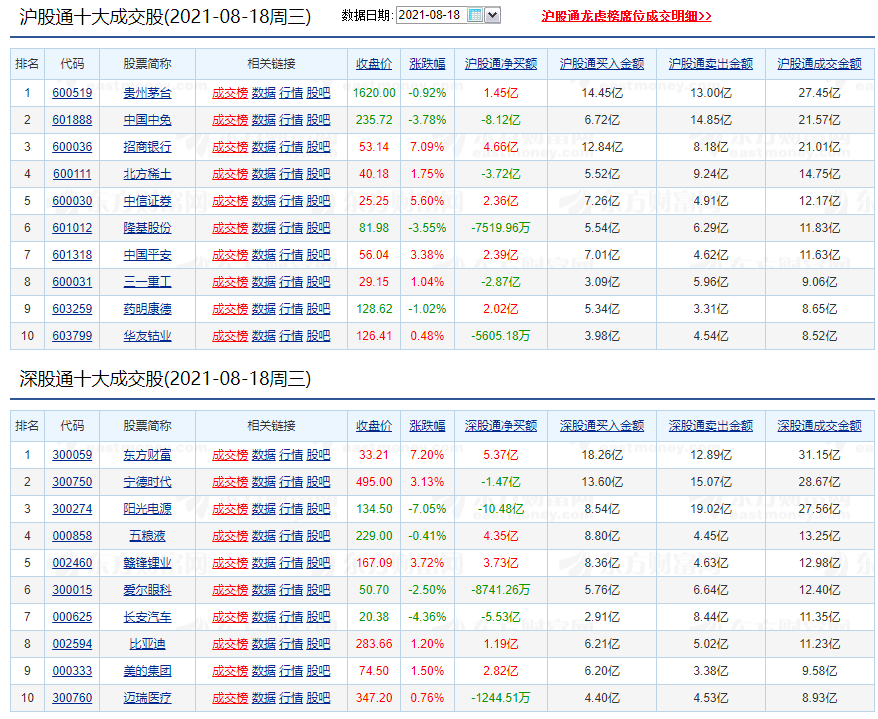Open 股吧 link in 五粮液 row

[x=318, y=536]
